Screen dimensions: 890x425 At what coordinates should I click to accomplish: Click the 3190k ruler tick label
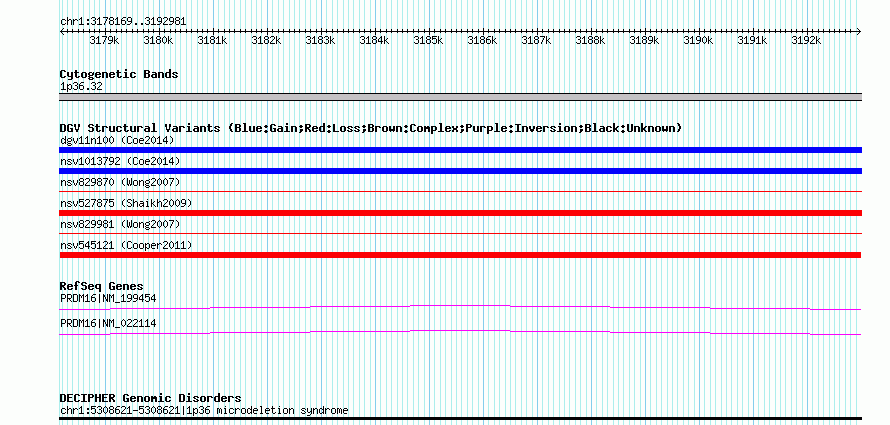[x=698, y=40]
